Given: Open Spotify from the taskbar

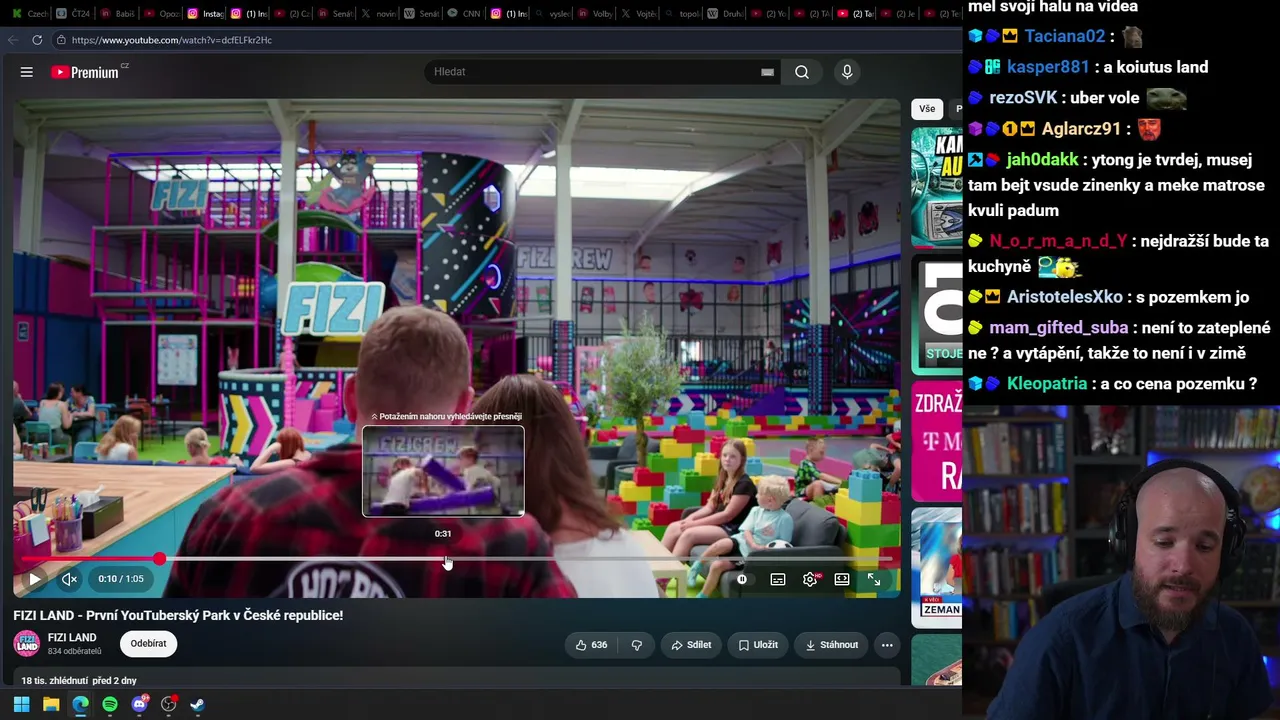Looking at the screenshot, I should (x=110, y=704).
